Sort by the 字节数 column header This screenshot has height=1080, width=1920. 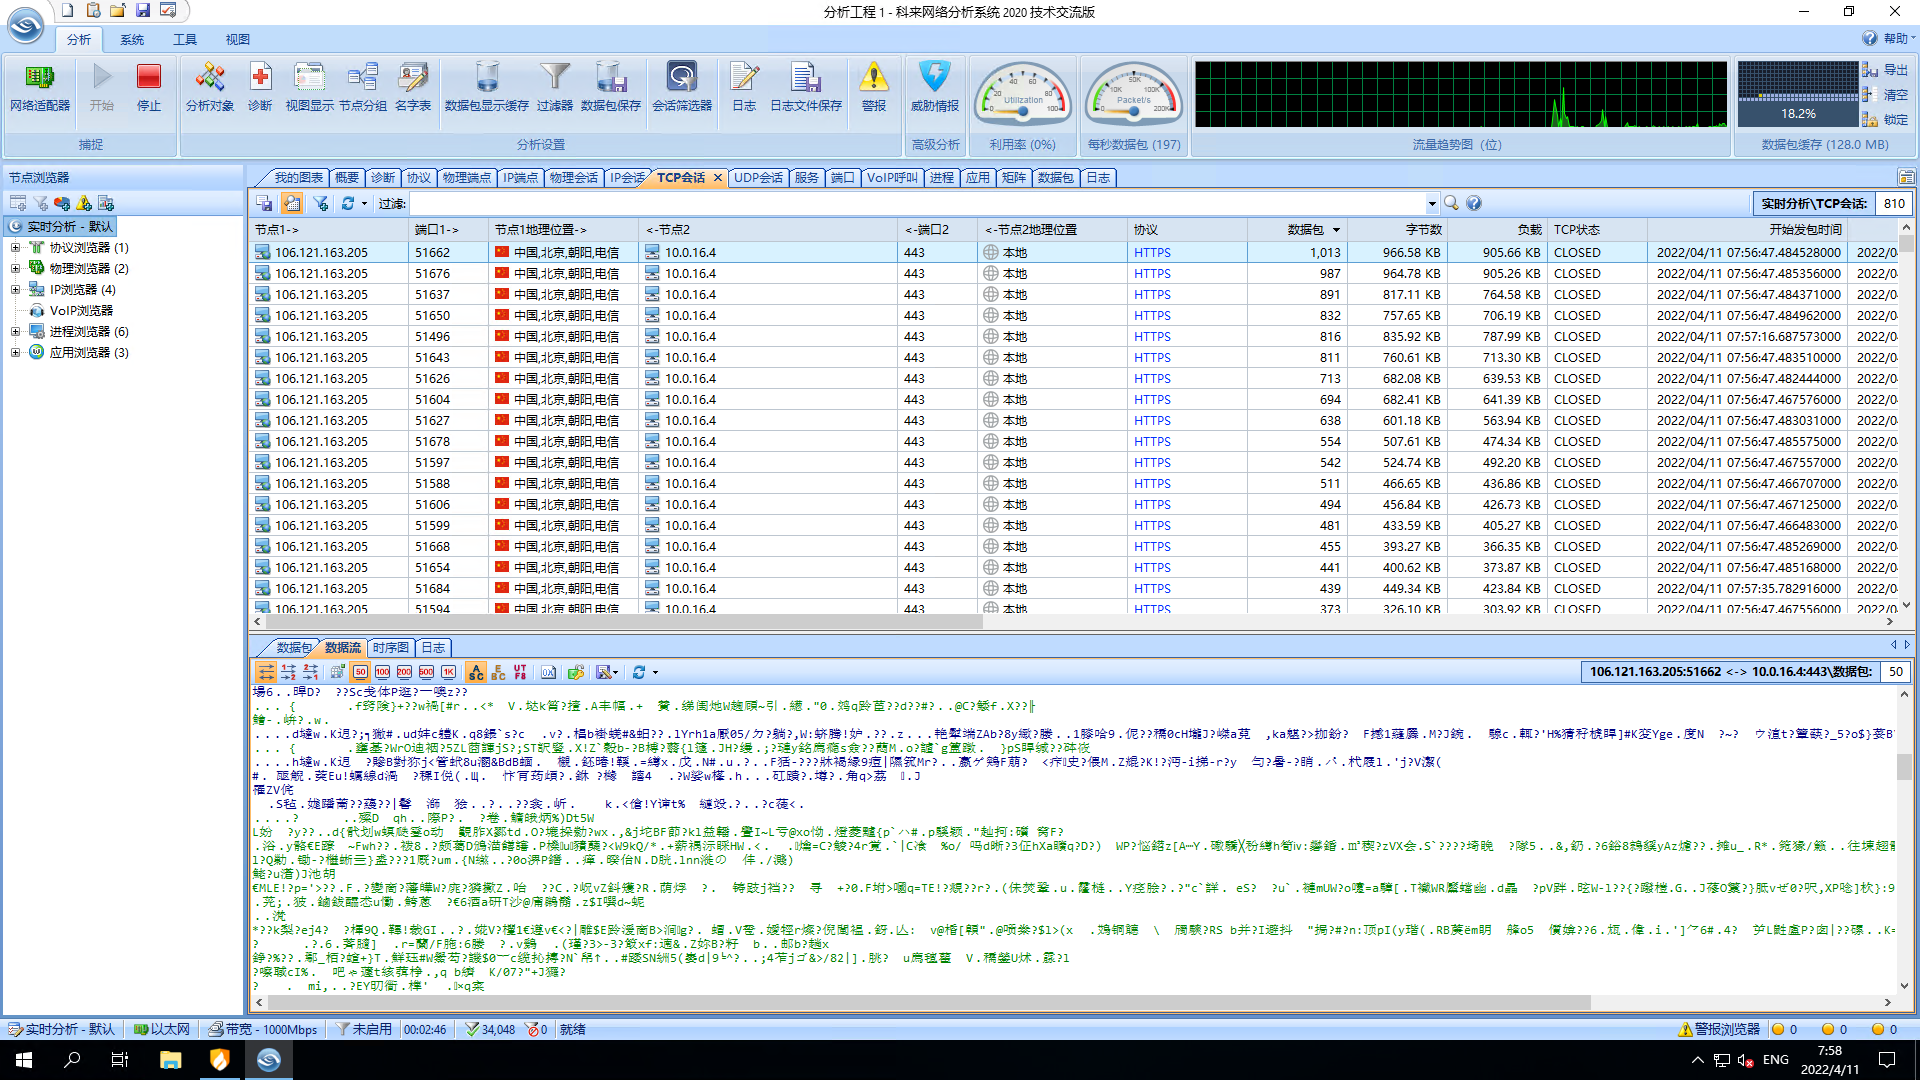1397,230
